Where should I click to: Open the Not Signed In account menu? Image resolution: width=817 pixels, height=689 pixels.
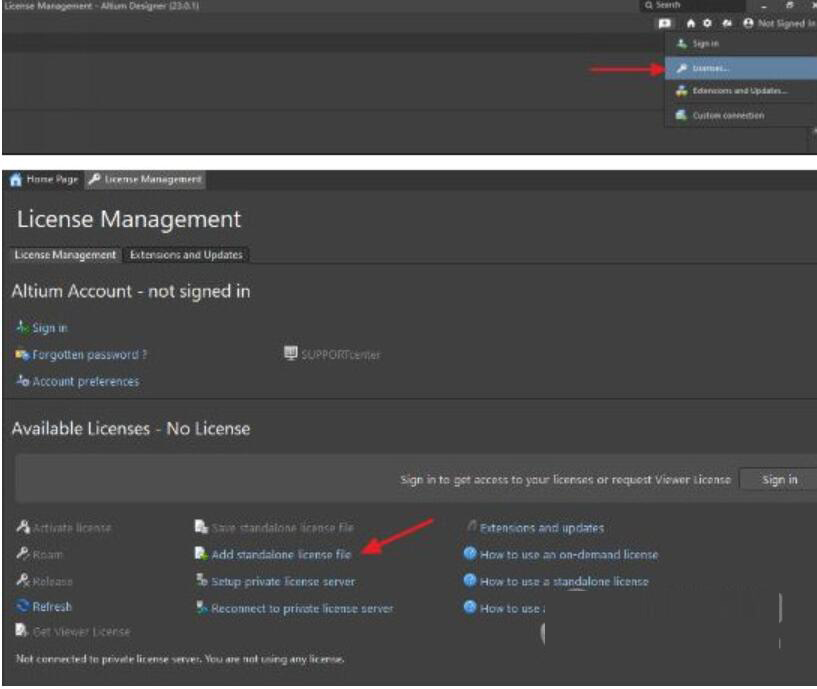[x=779, y=23]
